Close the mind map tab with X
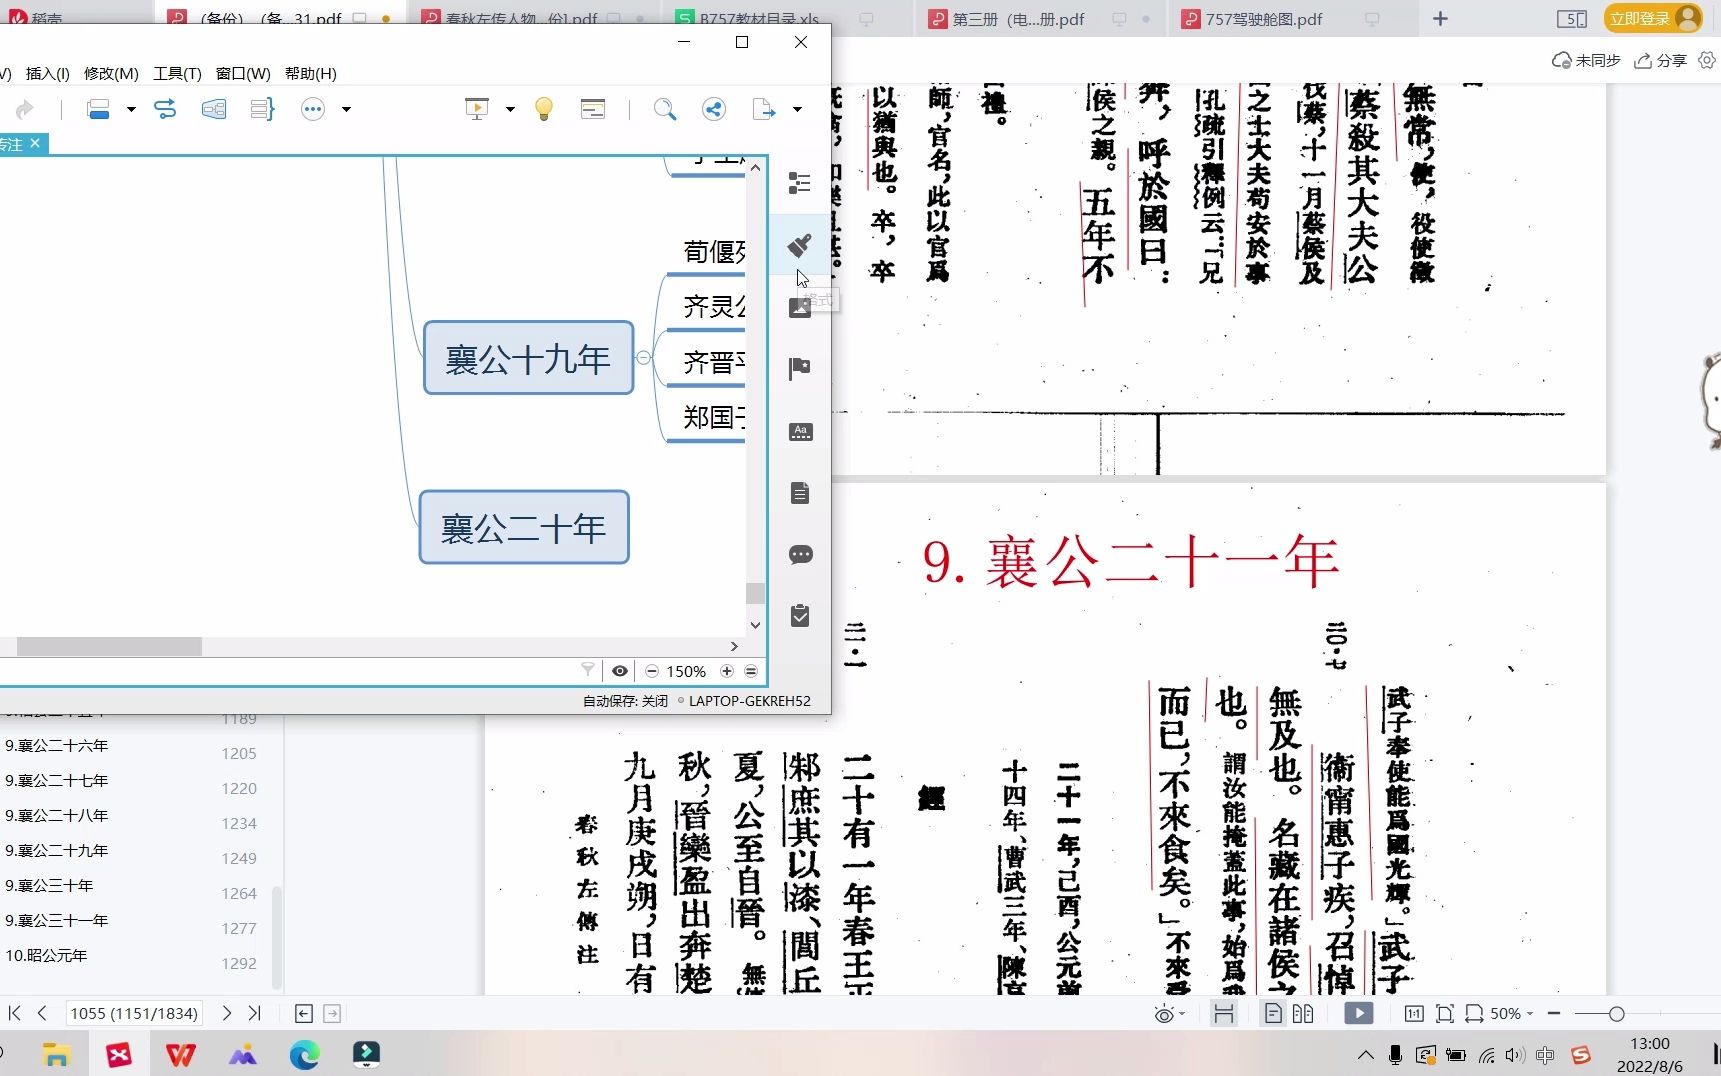The width and height of the screenshot is (1721, 1076). [35, 143]
